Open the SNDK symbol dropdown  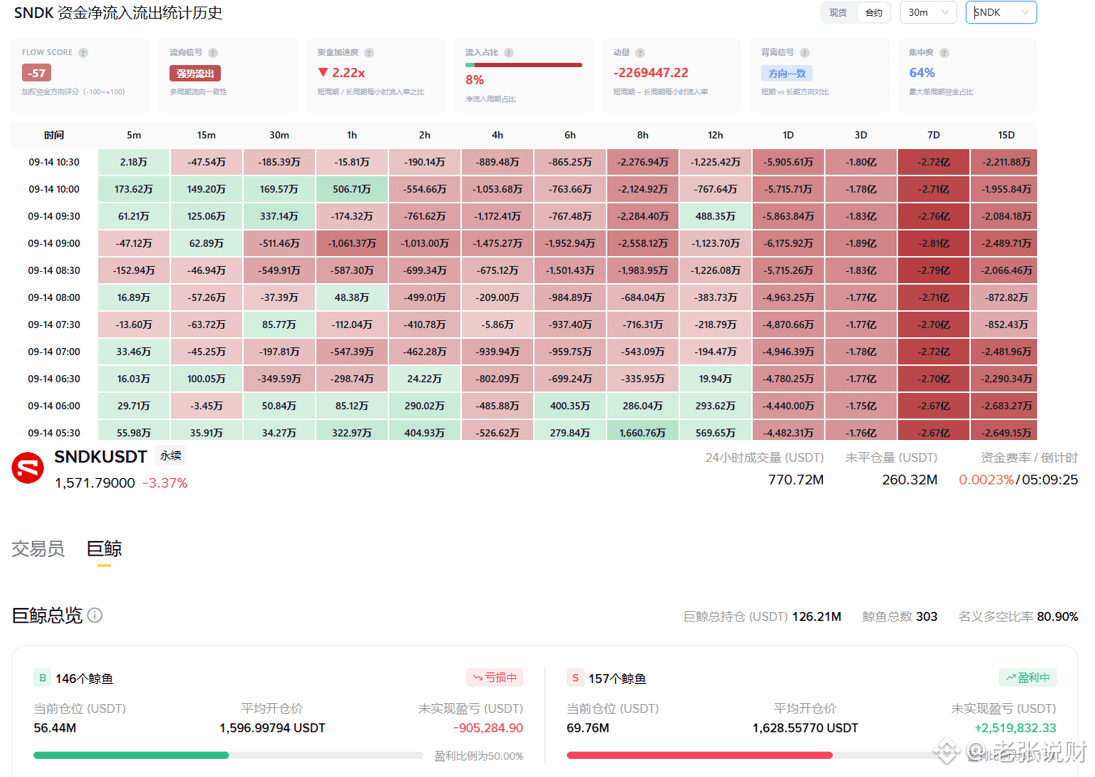1001,13
